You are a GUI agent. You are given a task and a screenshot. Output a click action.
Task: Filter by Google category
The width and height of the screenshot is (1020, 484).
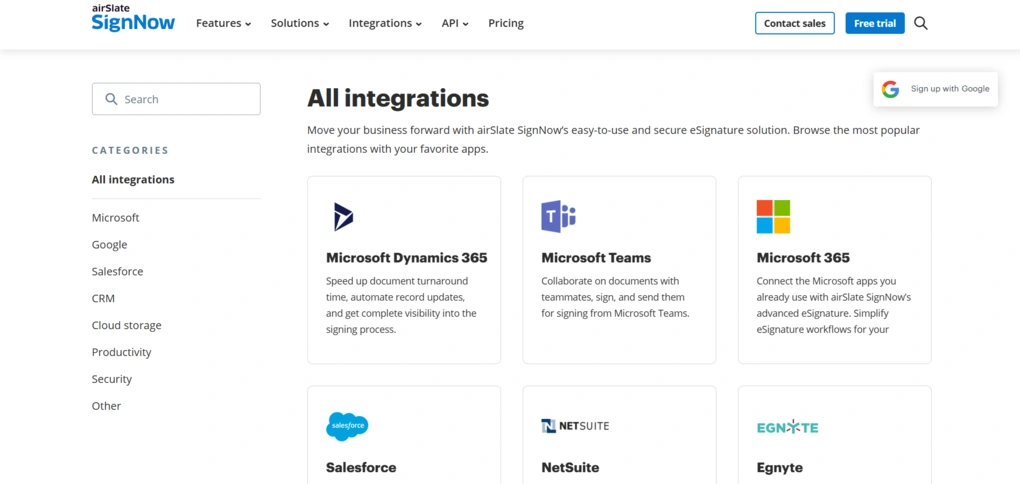pyautogui.click(x=109, y=245)
